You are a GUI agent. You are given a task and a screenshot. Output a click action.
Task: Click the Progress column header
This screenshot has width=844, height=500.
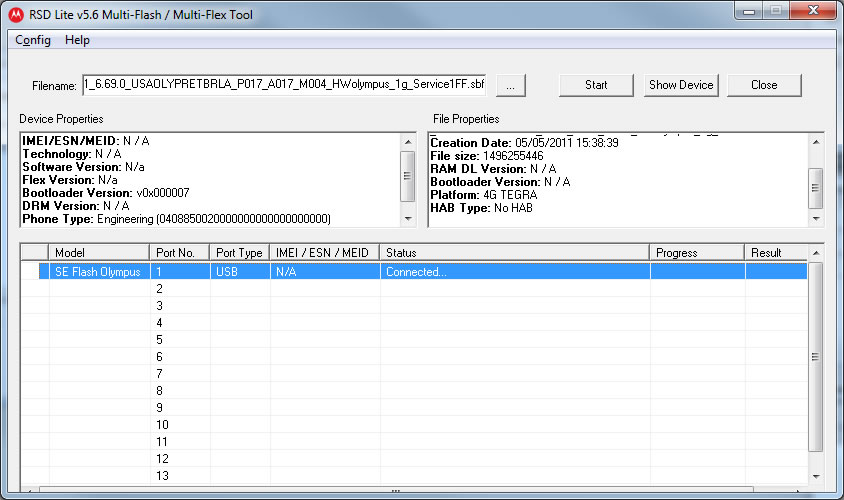pos(697,252)
